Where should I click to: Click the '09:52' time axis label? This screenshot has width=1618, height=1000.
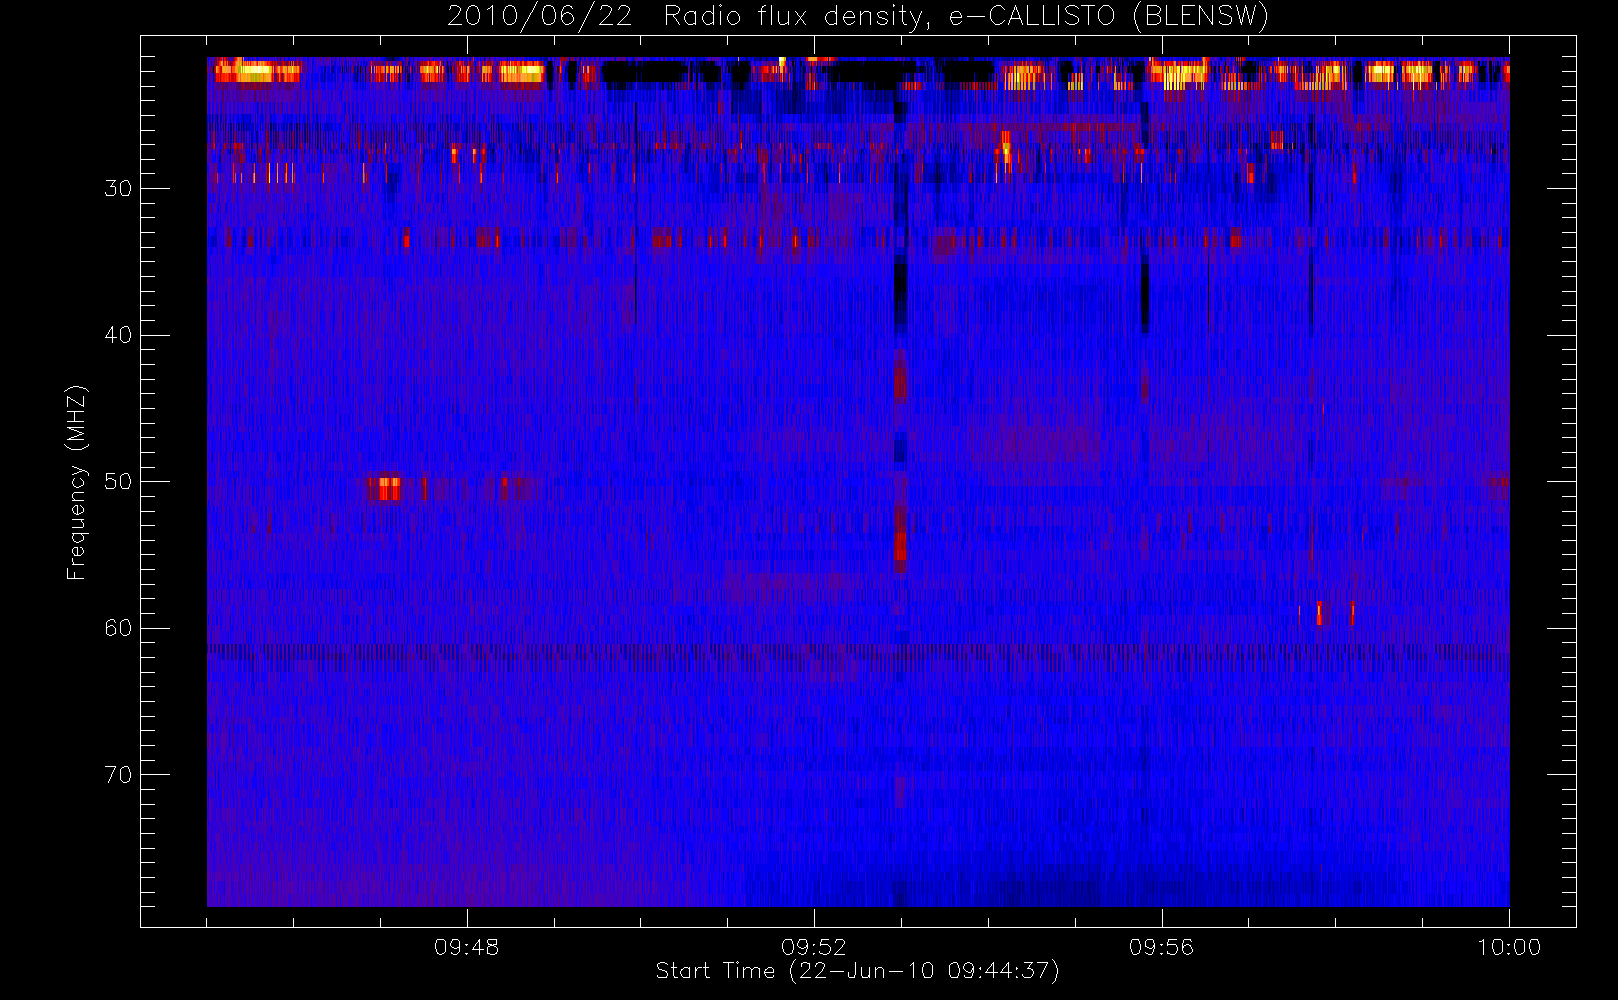coord(813,947)
